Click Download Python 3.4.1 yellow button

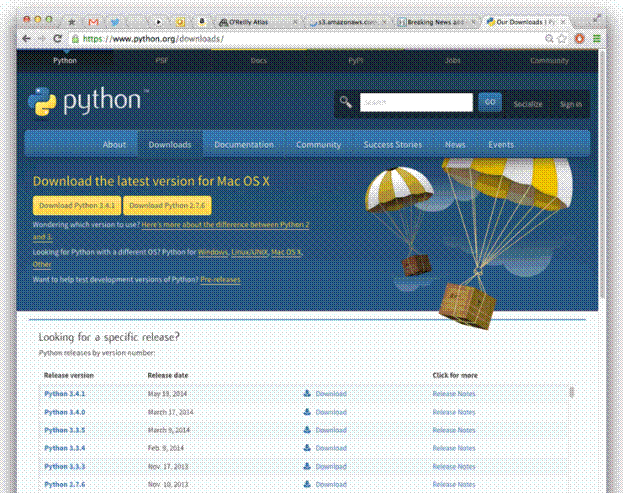click(77, 205)
